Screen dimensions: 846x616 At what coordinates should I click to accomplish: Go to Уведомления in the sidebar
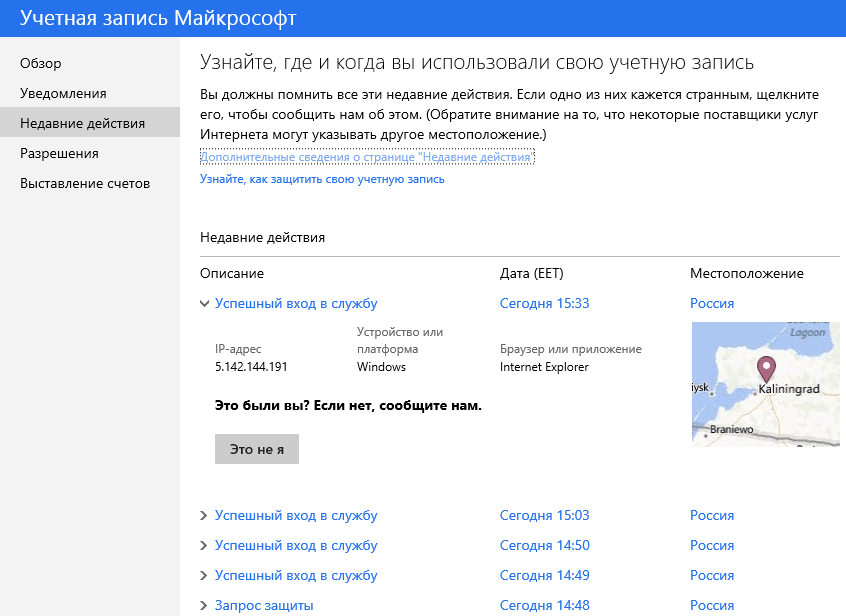coord(63,93)
